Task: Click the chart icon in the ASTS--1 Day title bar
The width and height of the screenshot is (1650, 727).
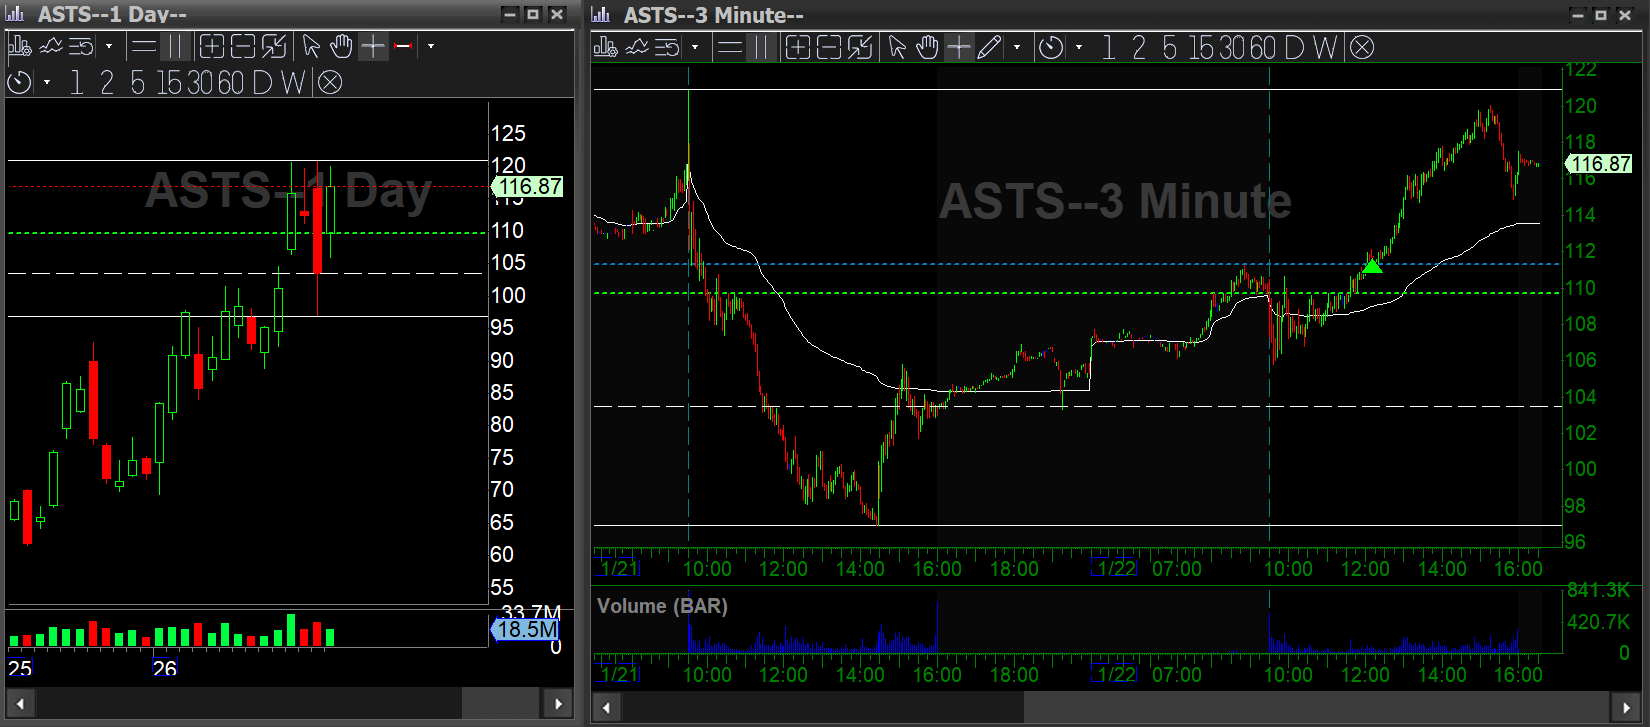Action: 15,14
